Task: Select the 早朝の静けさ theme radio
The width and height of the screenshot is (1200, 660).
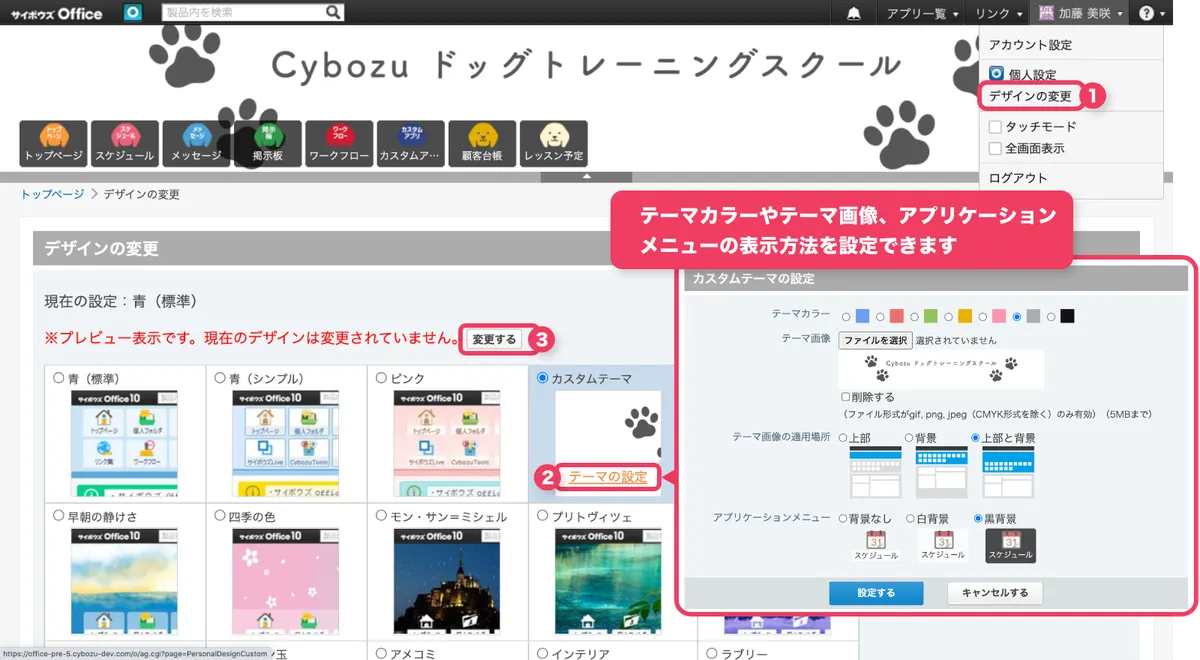Action: tap(58, 517)
